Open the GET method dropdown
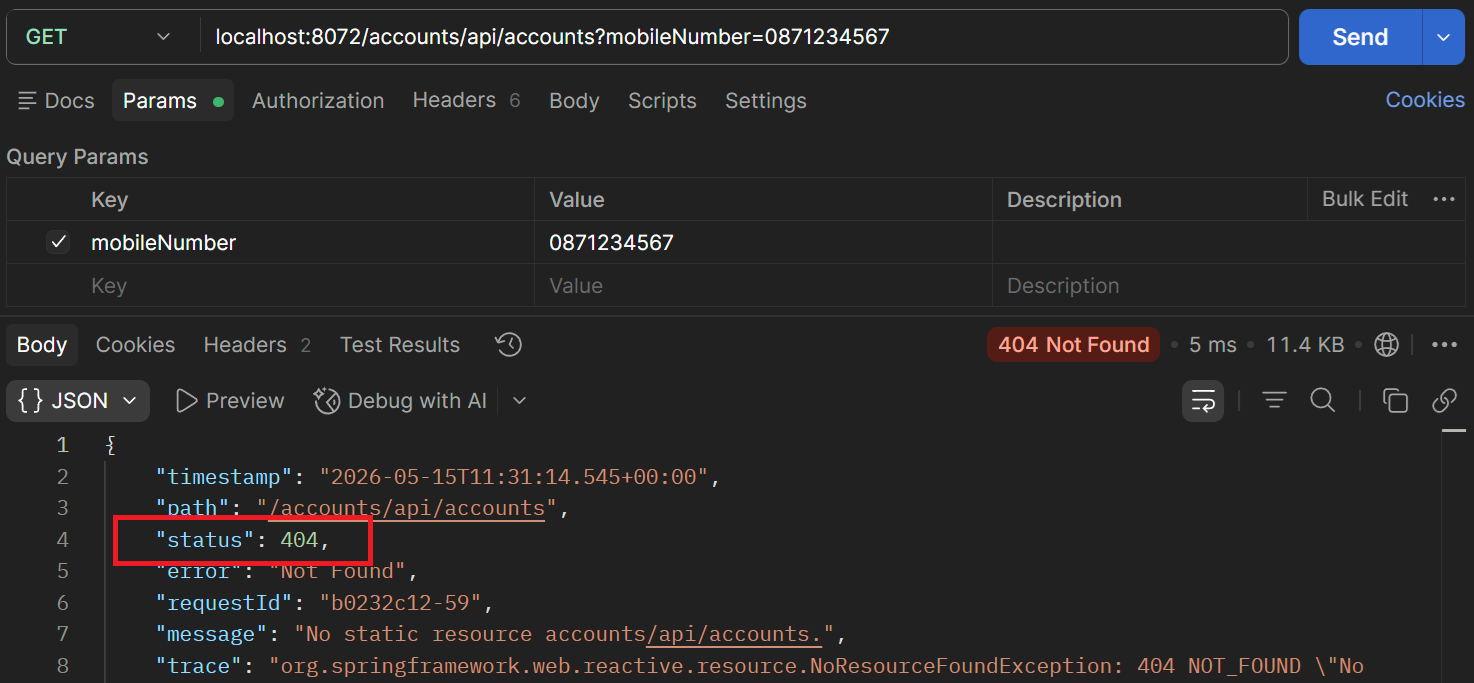 click(x=98, y=37)
